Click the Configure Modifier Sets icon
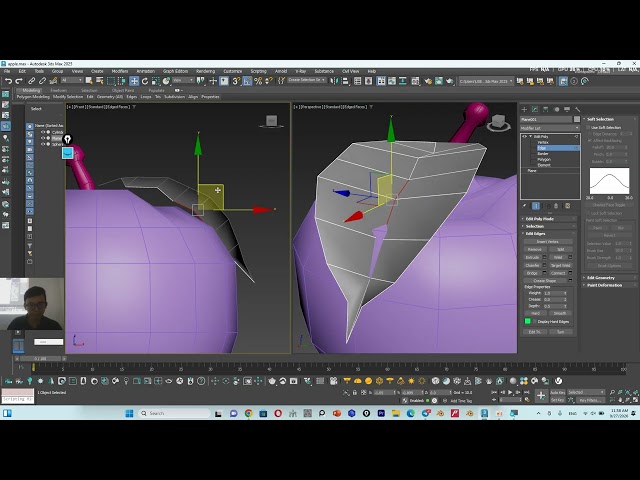Image resolution: width=640 pixels, height=480 pixels. point(567,206)
